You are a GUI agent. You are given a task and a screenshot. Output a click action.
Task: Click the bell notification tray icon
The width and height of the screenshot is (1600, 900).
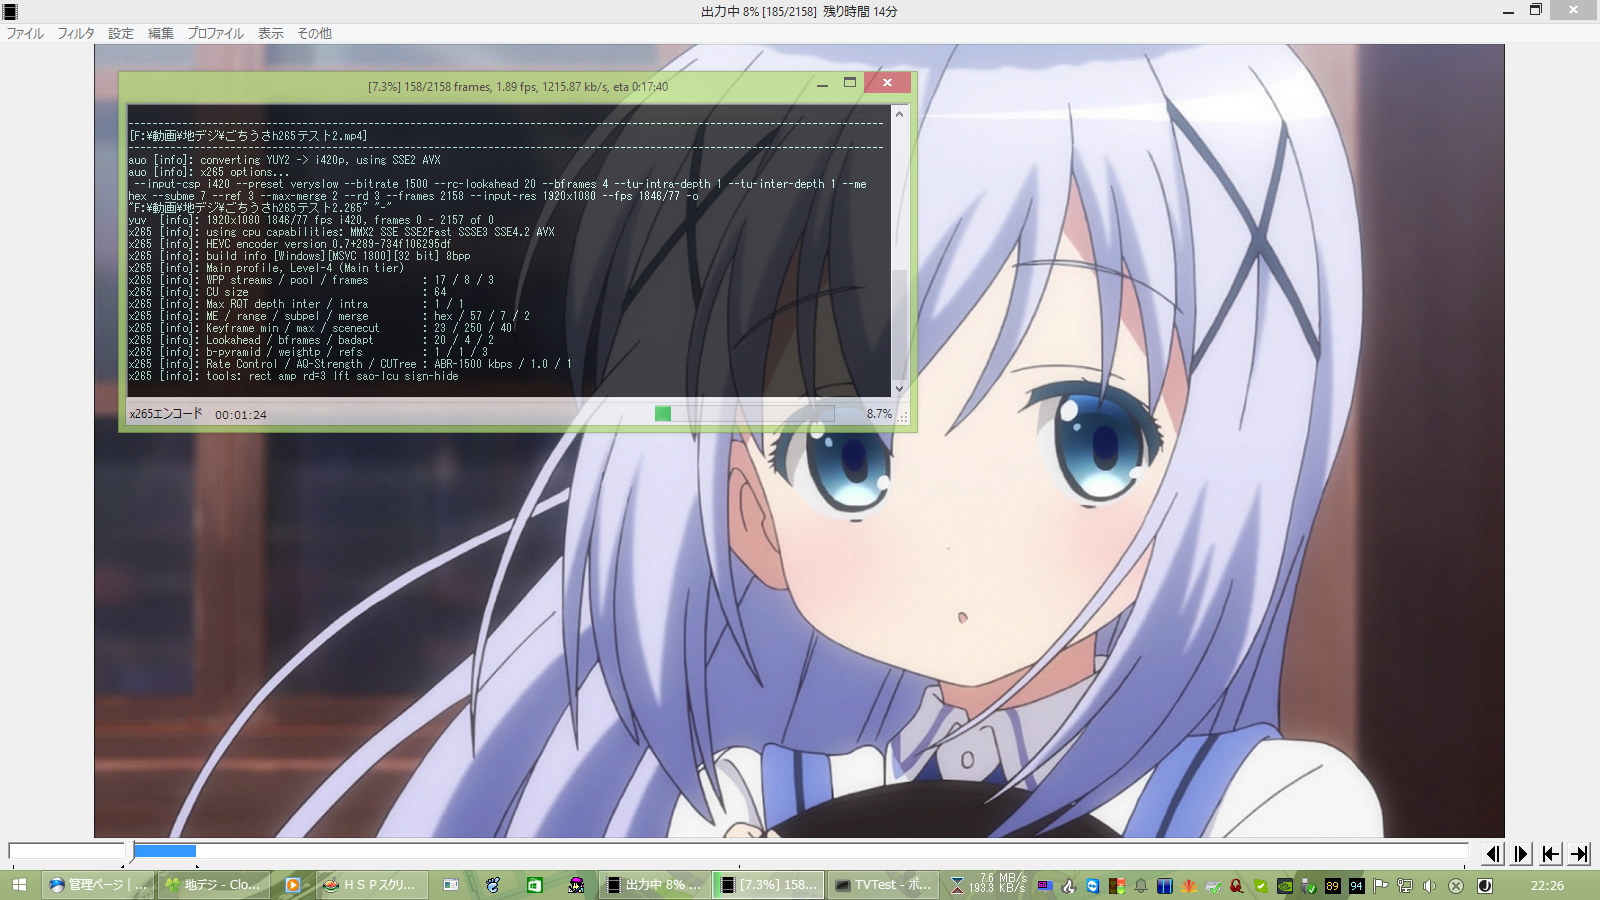point(1140,885)
